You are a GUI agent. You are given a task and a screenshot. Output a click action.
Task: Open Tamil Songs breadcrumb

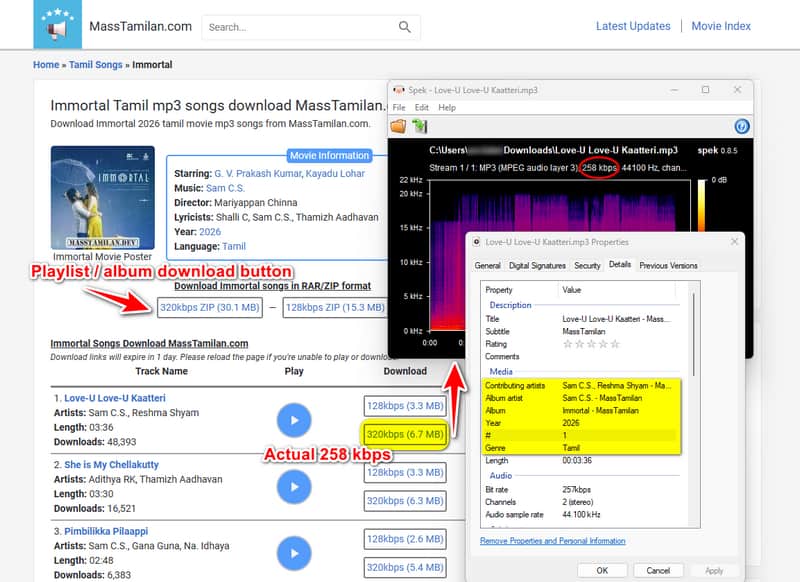[x=95, y=65]
